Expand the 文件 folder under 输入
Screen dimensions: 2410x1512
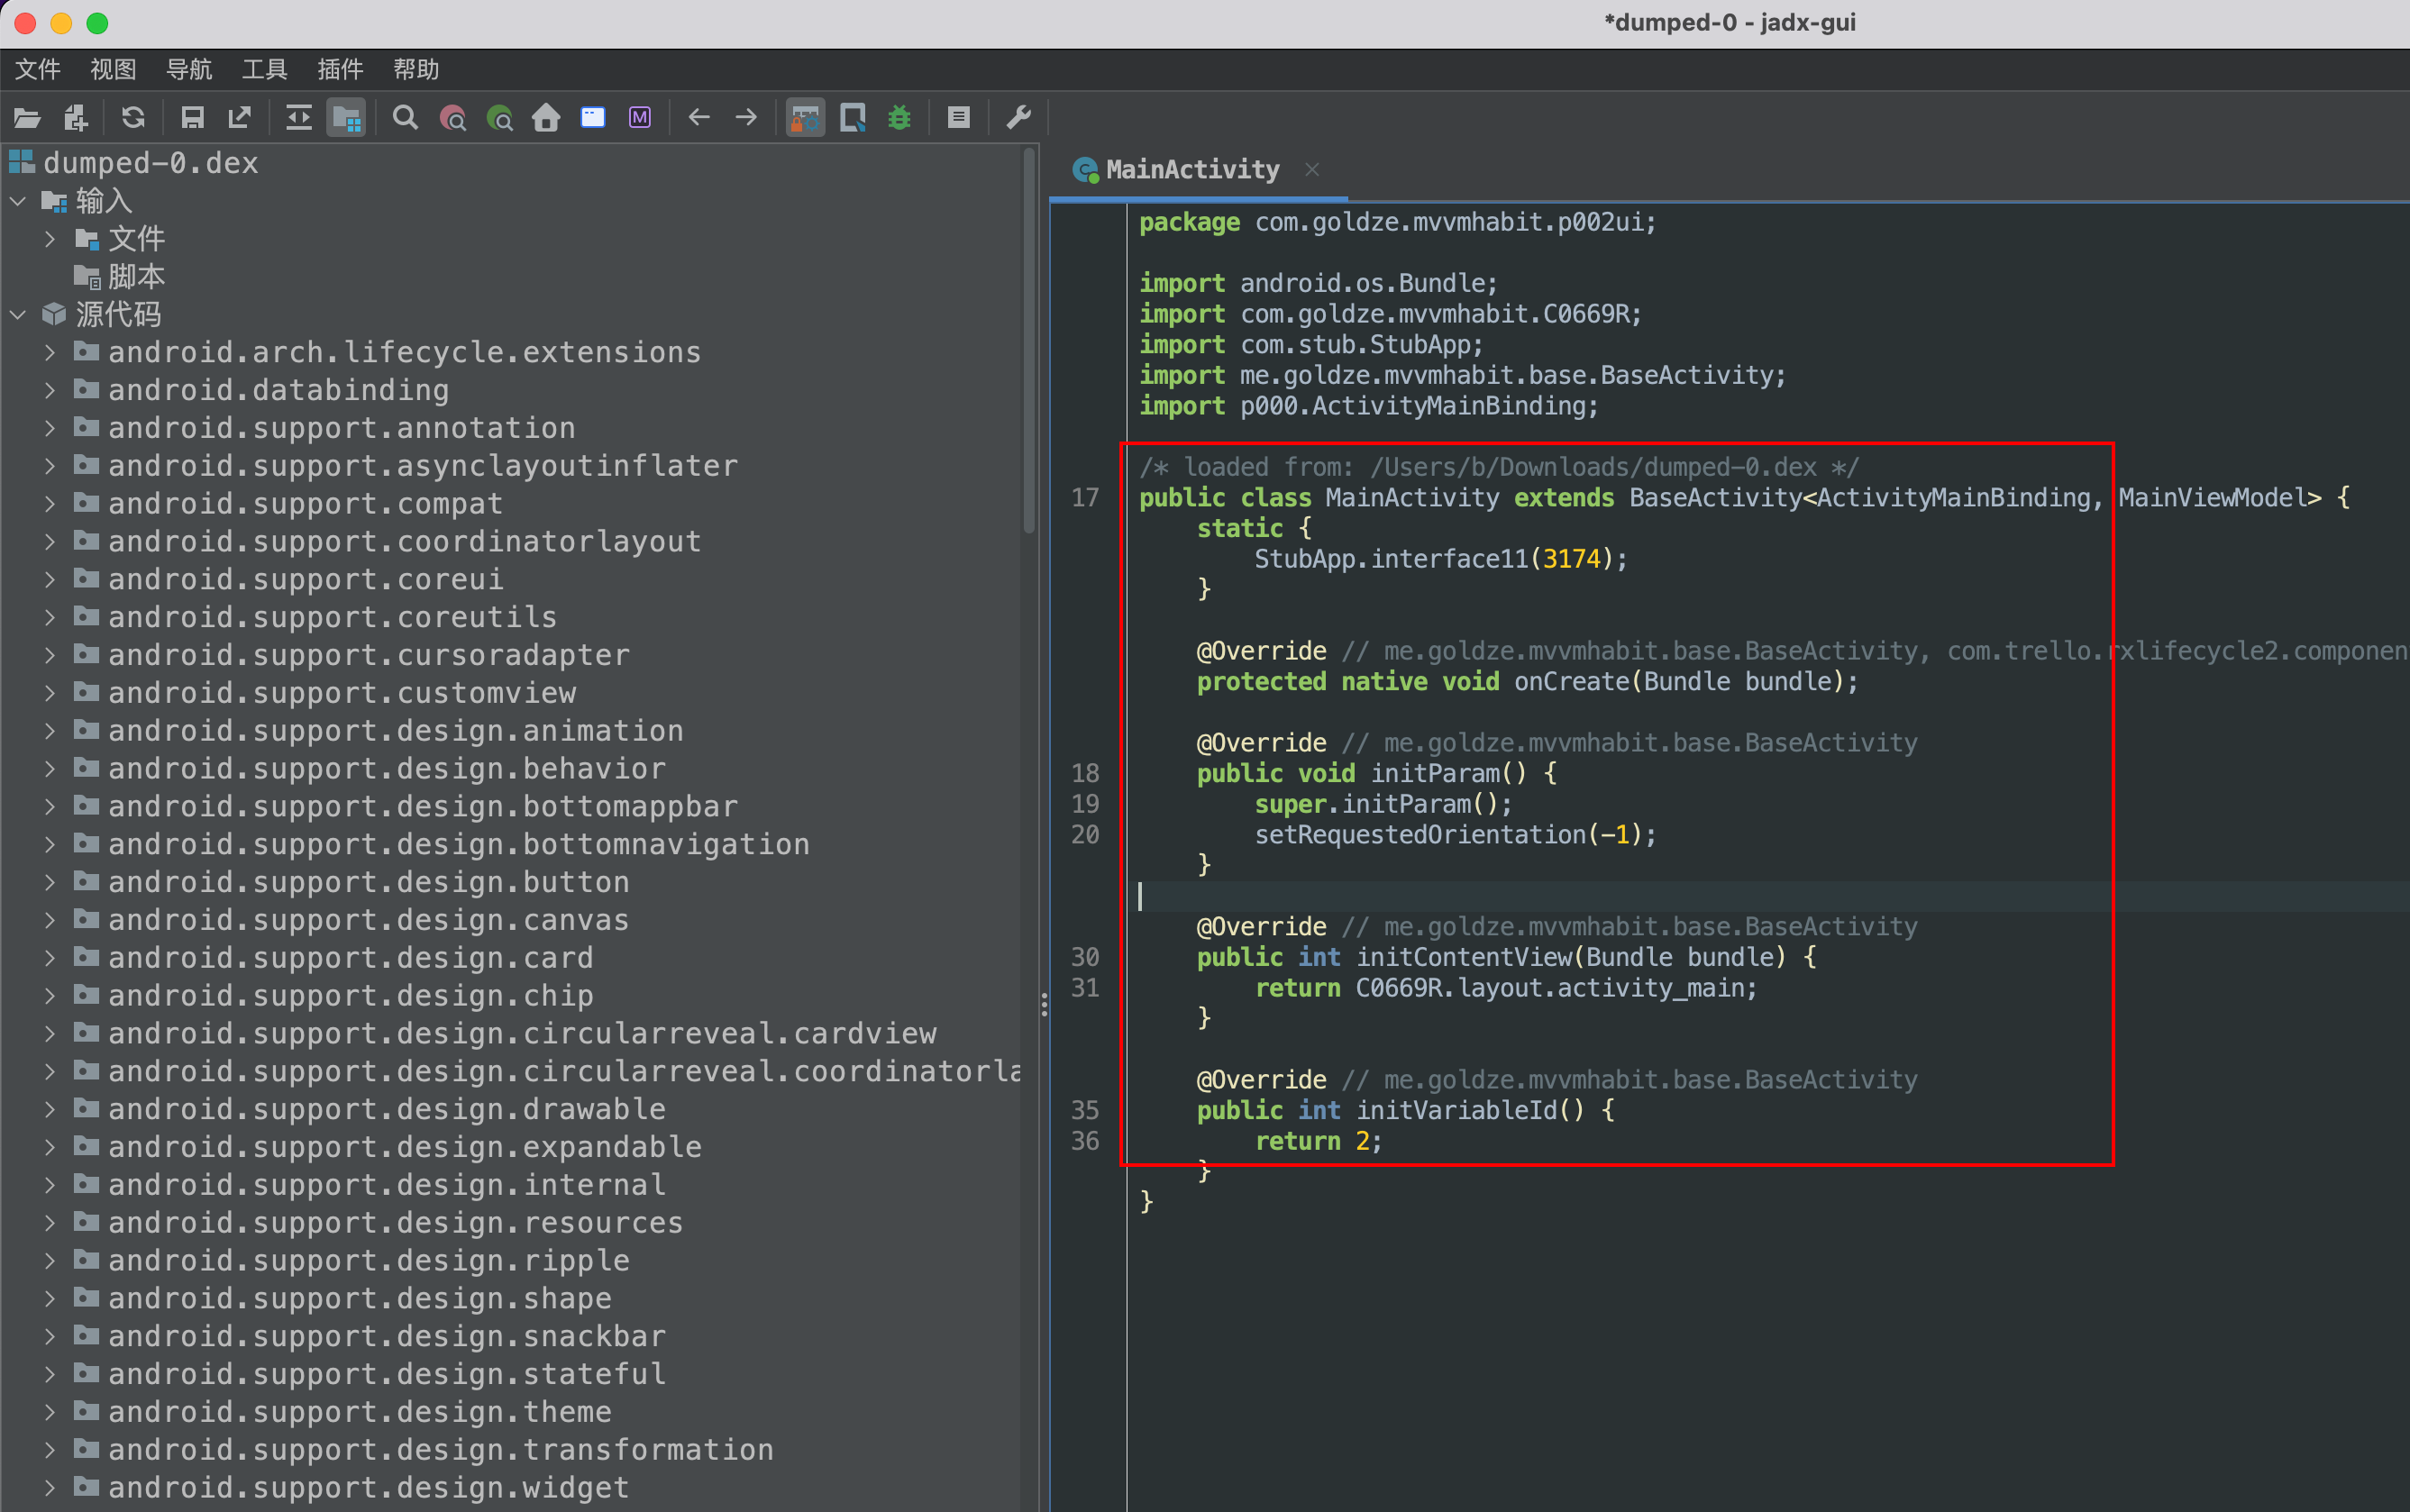click(x=49, y=239)
